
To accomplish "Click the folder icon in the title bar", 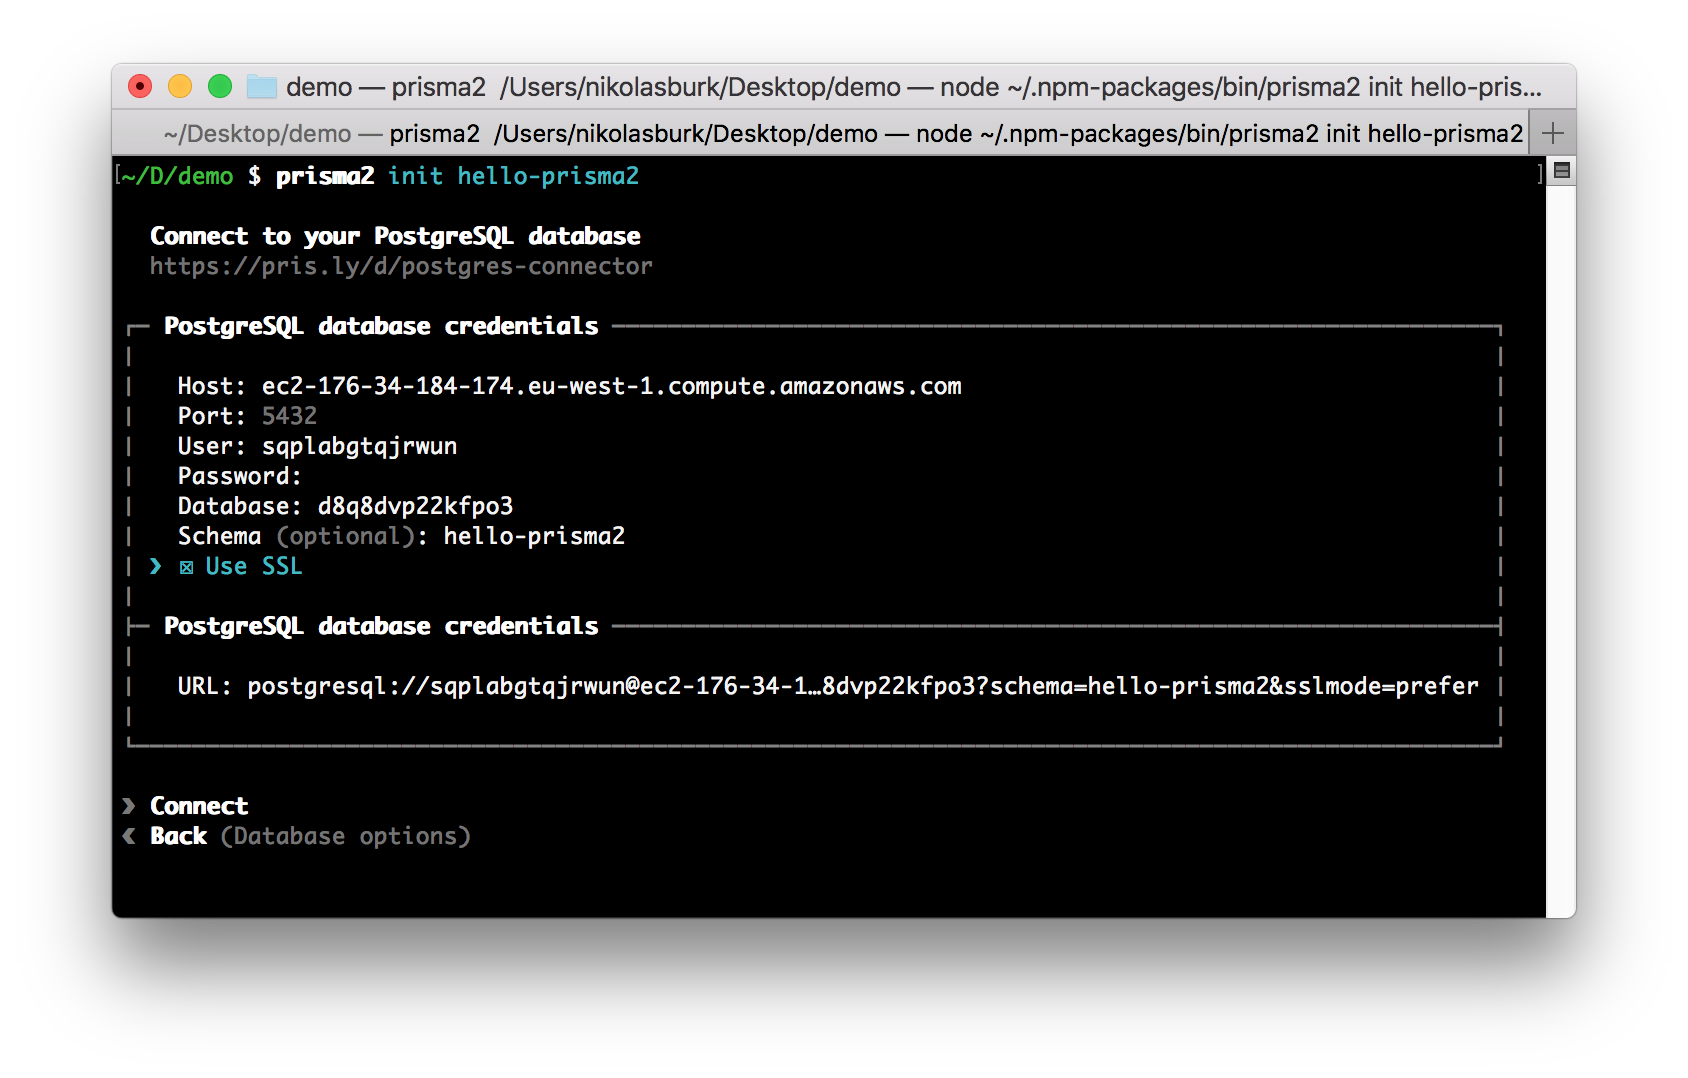I will (x=262, y=87).
